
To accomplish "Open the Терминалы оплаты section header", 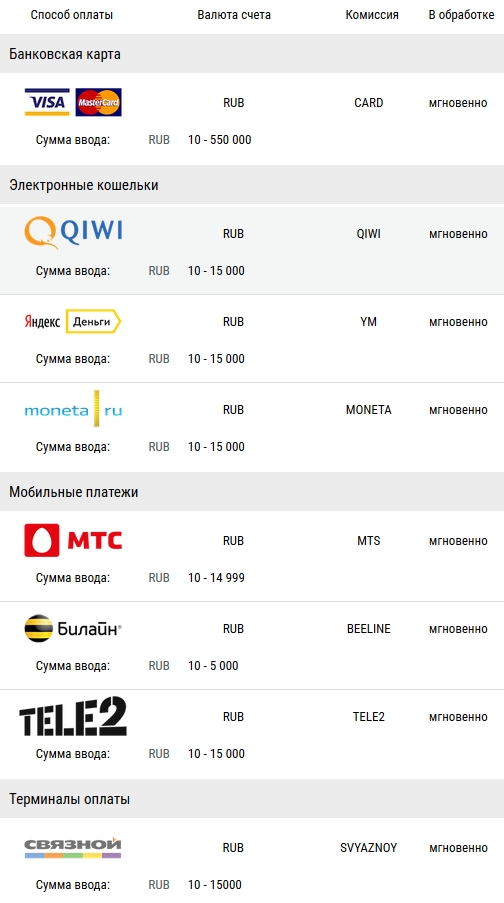I will click(x=252, y=799).
